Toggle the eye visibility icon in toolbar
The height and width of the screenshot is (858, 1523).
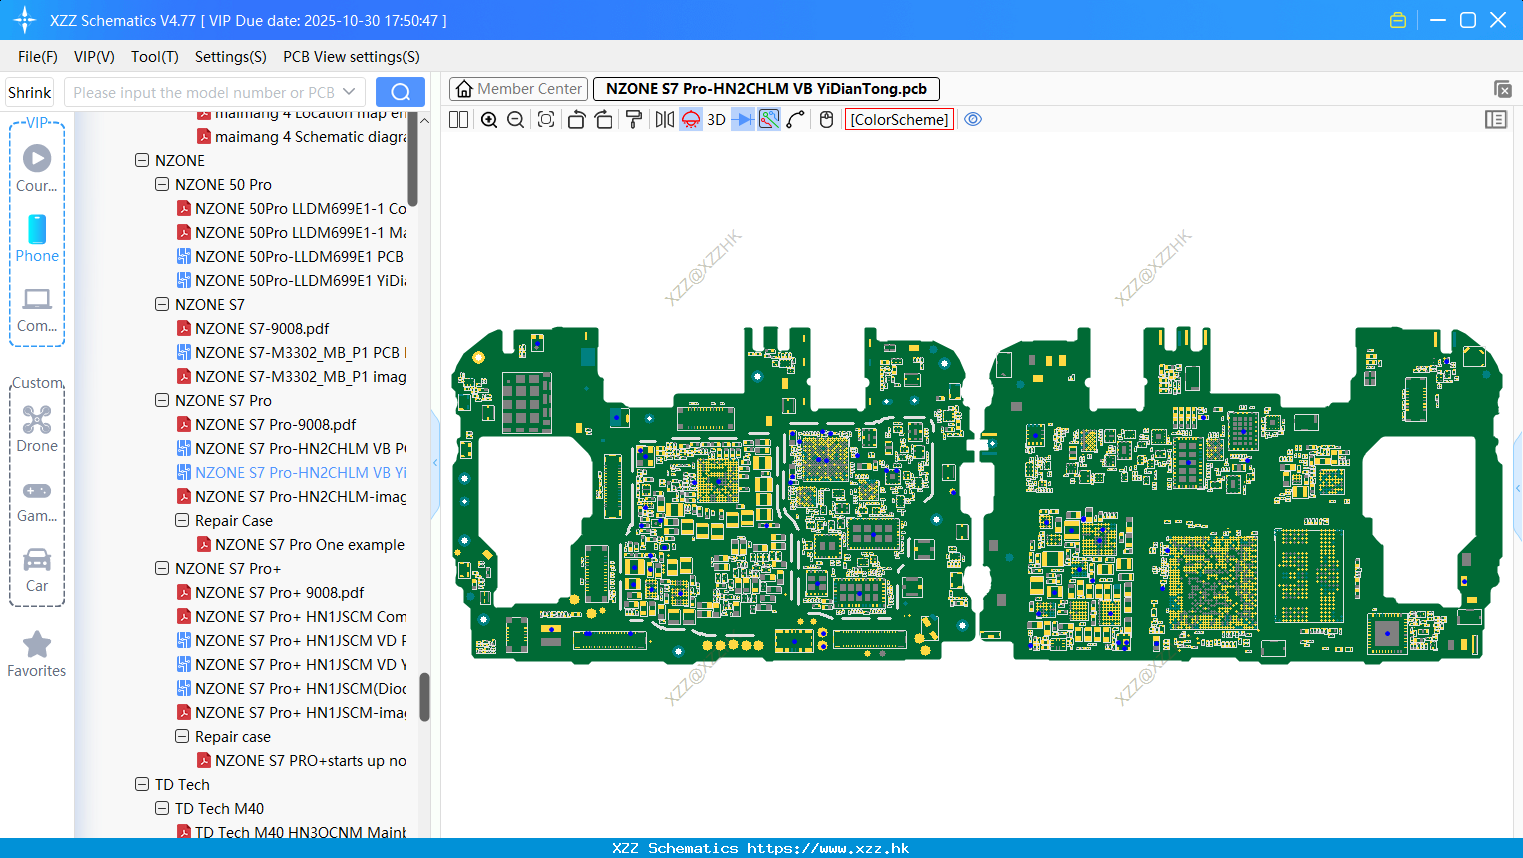click(973, 119)
